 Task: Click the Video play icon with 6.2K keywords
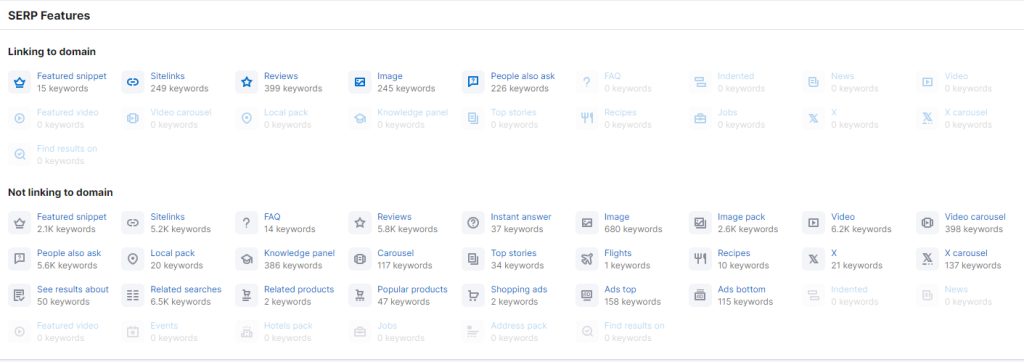(814, 223)
